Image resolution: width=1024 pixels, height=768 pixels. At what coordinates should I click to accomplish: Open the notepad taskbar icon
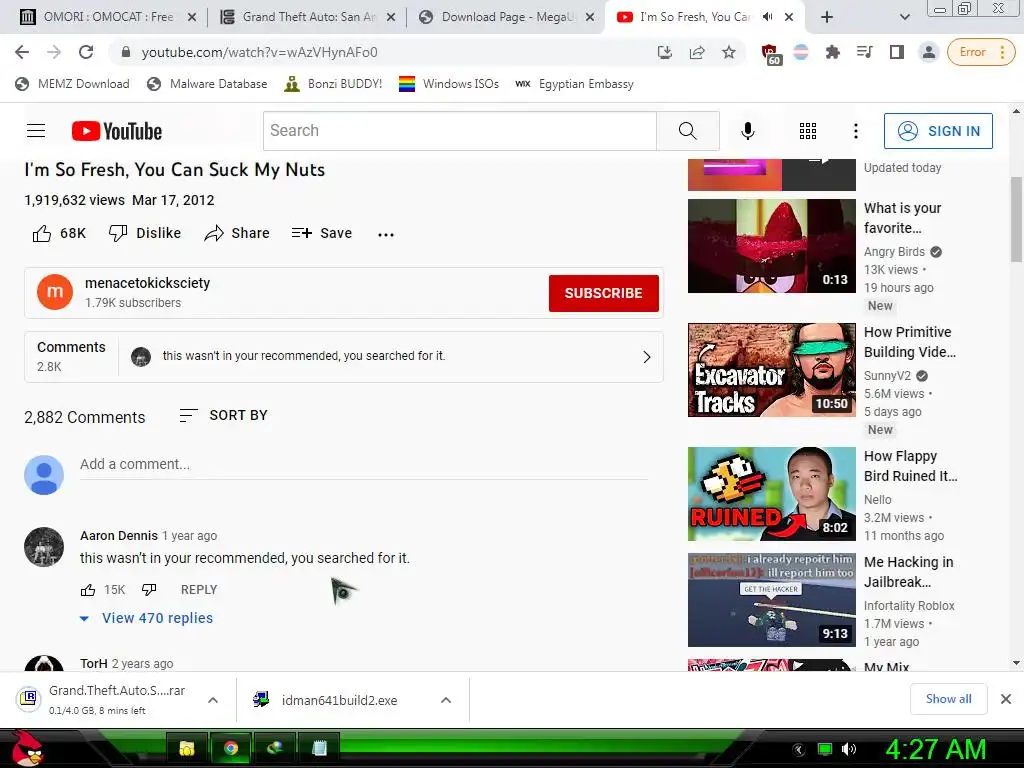tap(319, 748)
